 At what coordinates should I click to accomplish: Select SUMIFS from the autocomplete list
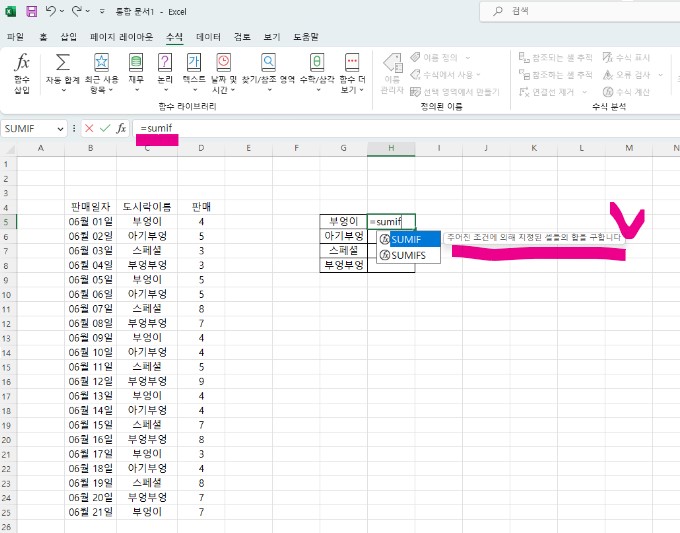coord(409,255)
